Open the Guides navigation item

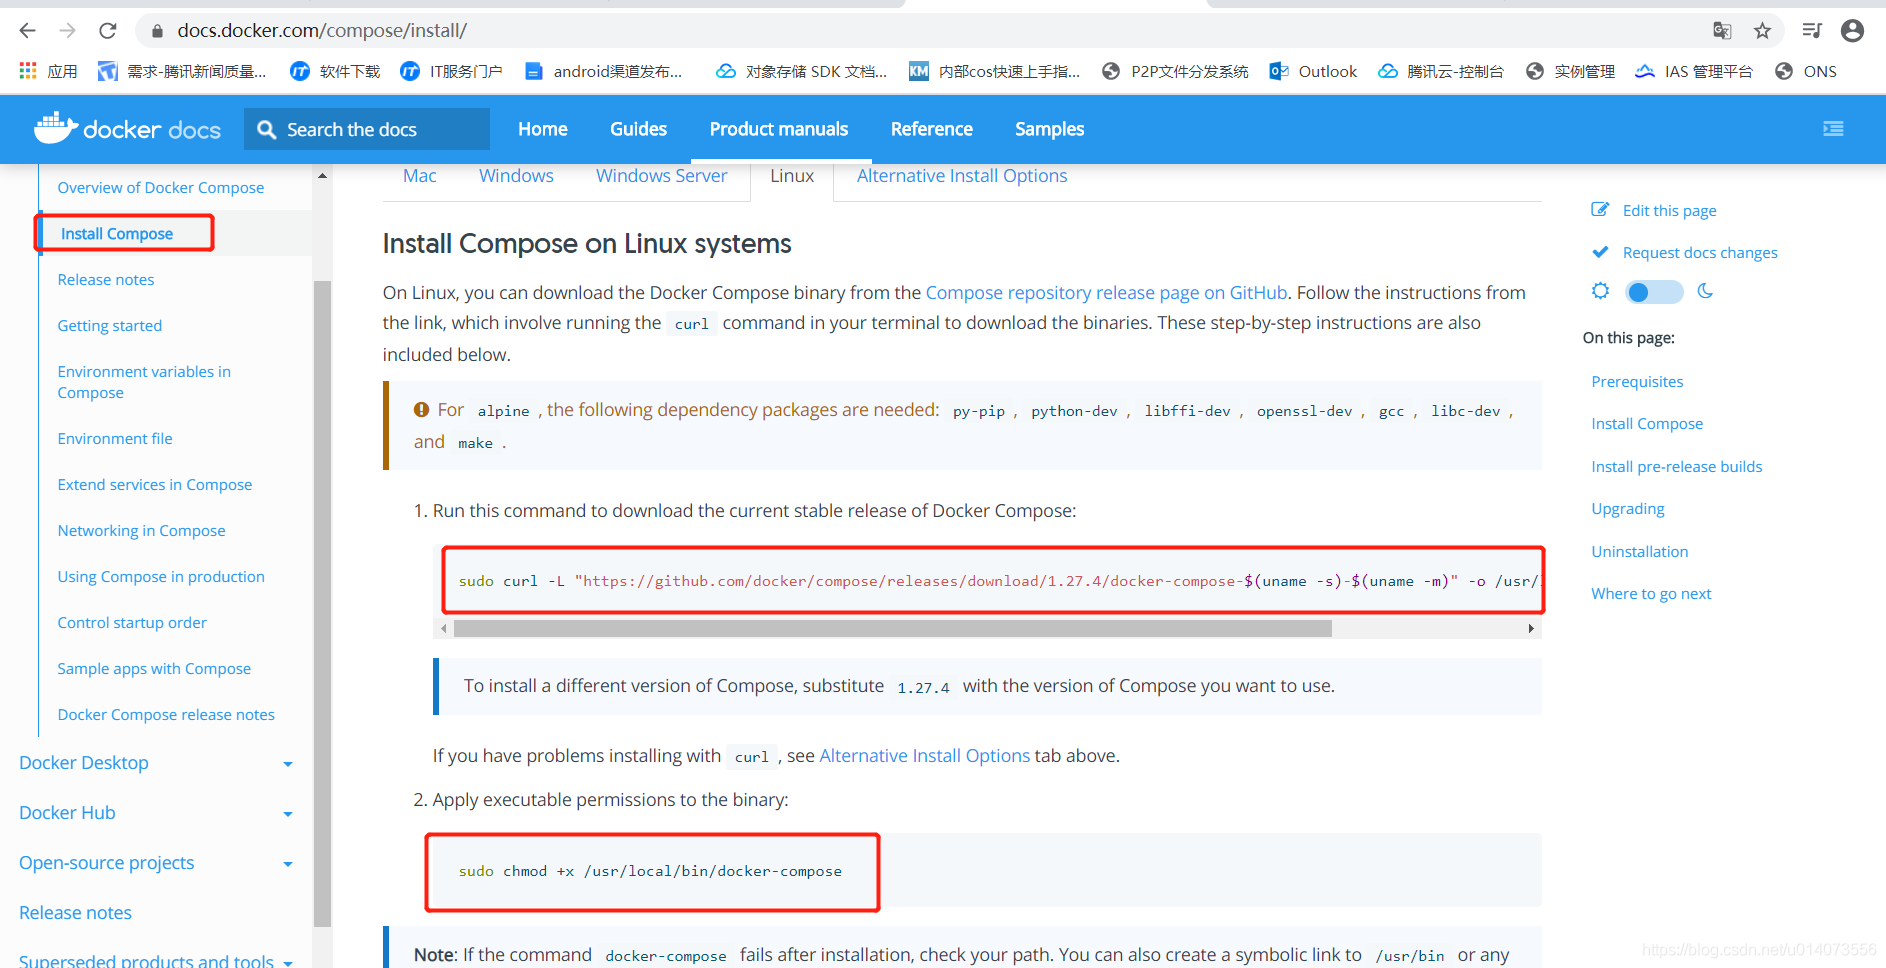tap(638, 129)
